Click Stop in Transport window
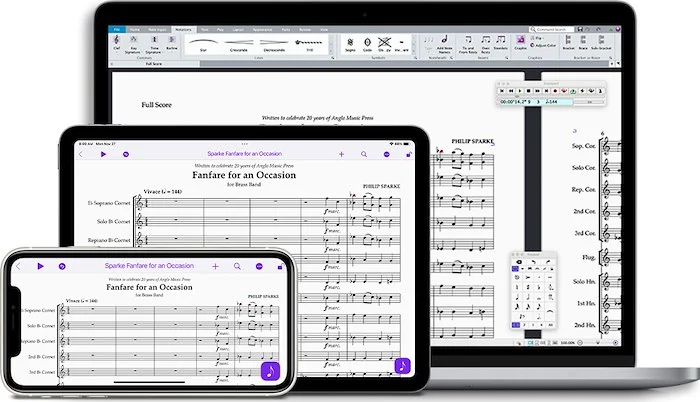700x402 pixels. [529, 91]
